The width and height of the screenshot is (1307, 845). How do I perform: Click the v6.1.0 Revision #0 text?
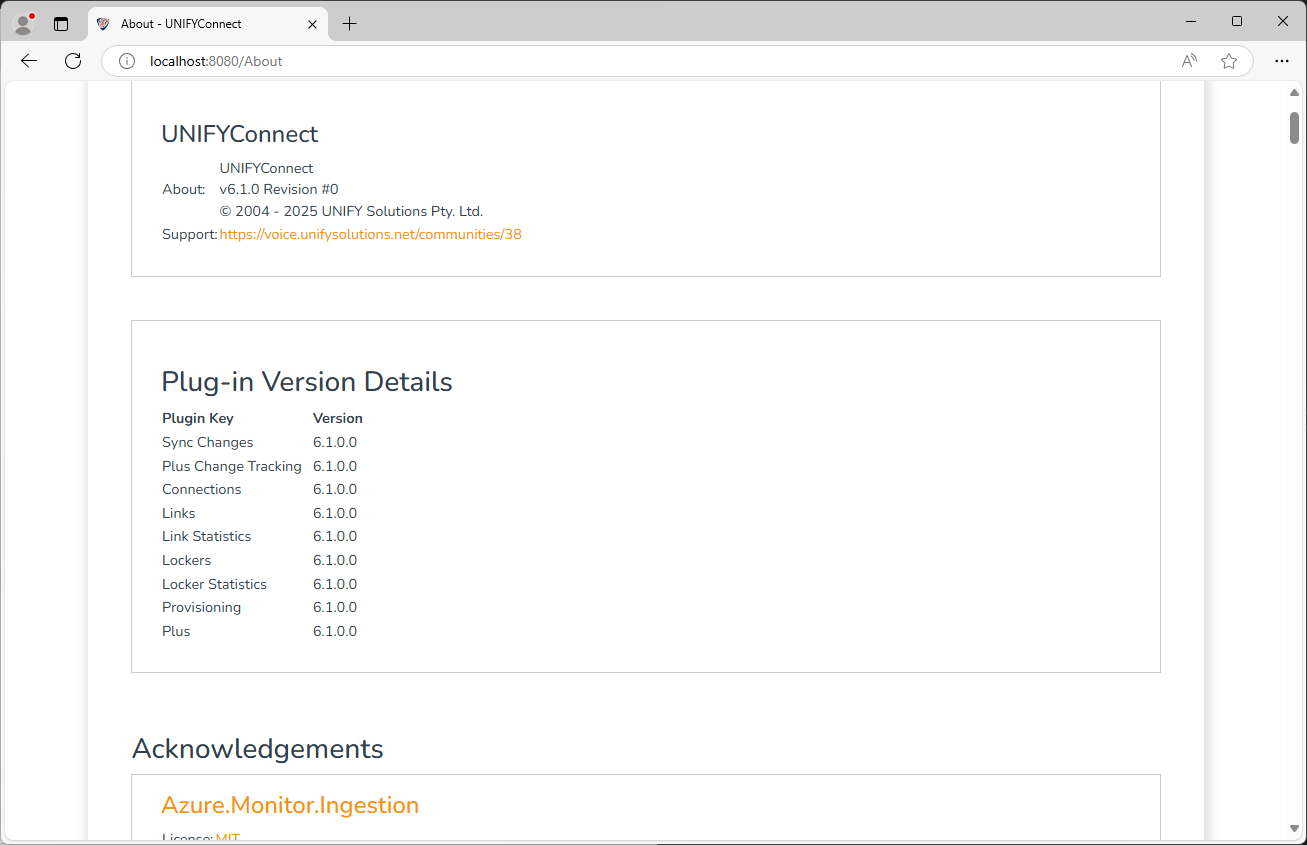[279, 190]
